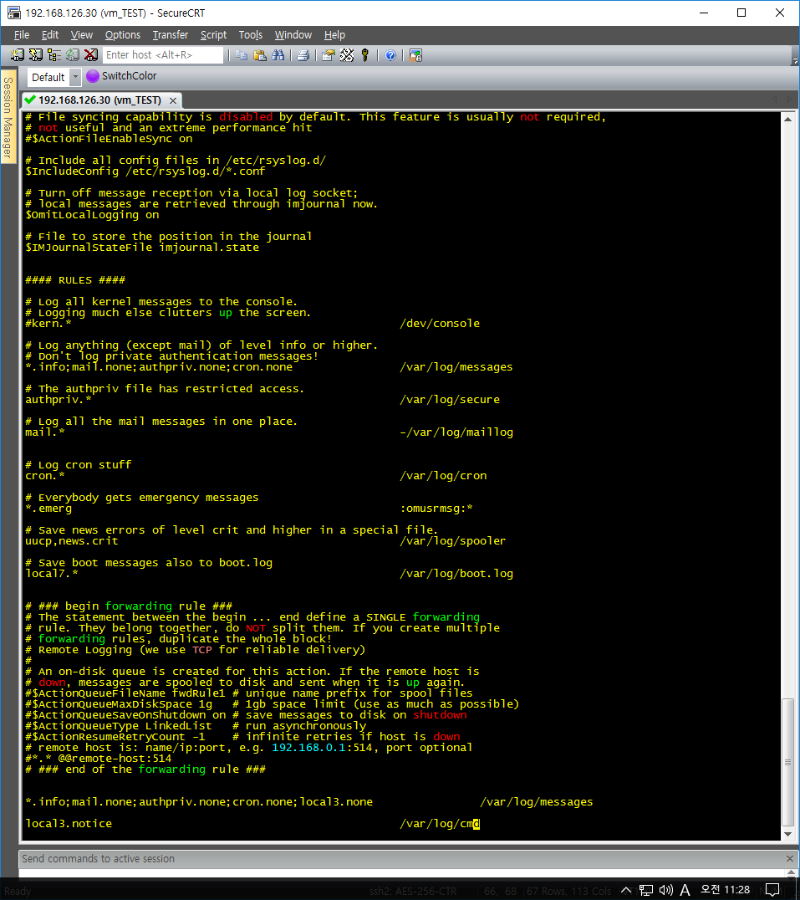Click the Enter host input field

(162, 55)
